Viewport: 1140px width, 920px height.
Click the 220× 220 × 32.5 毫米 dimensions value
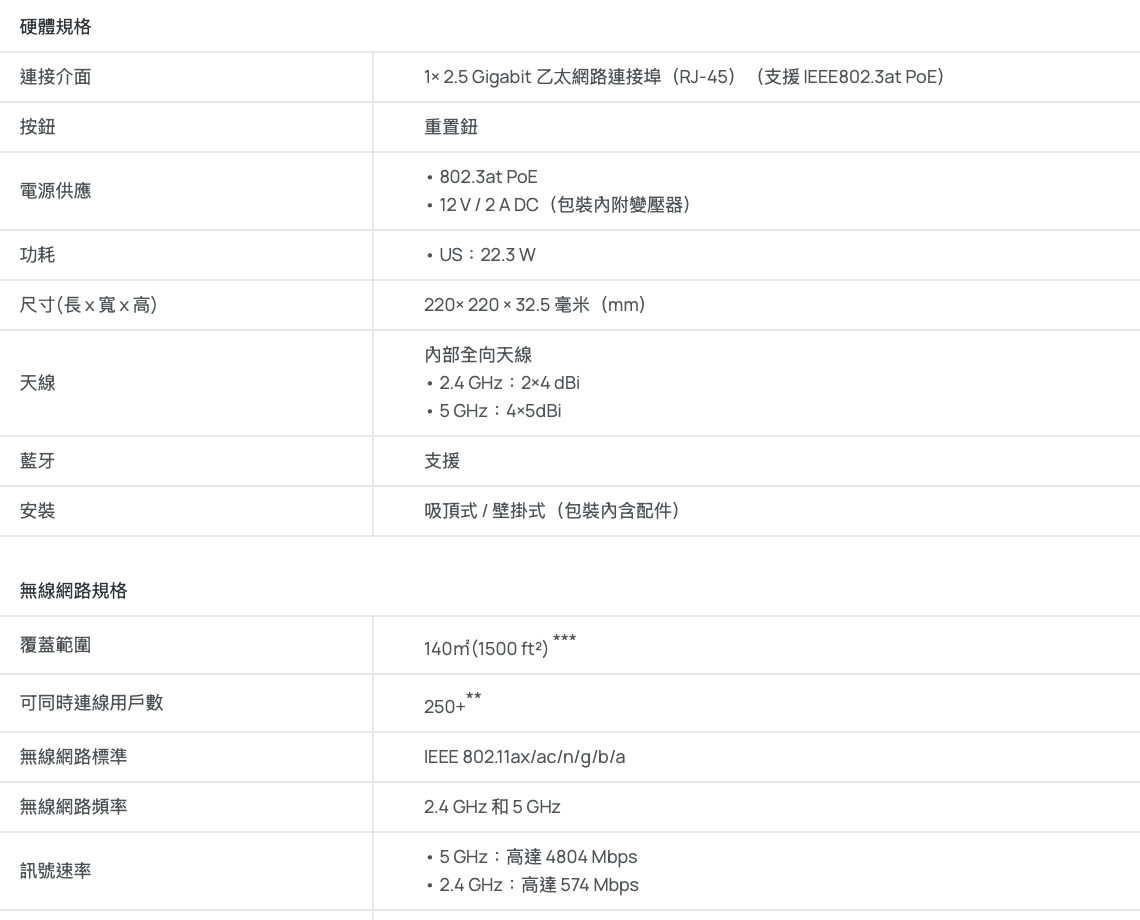click(534, 304)
